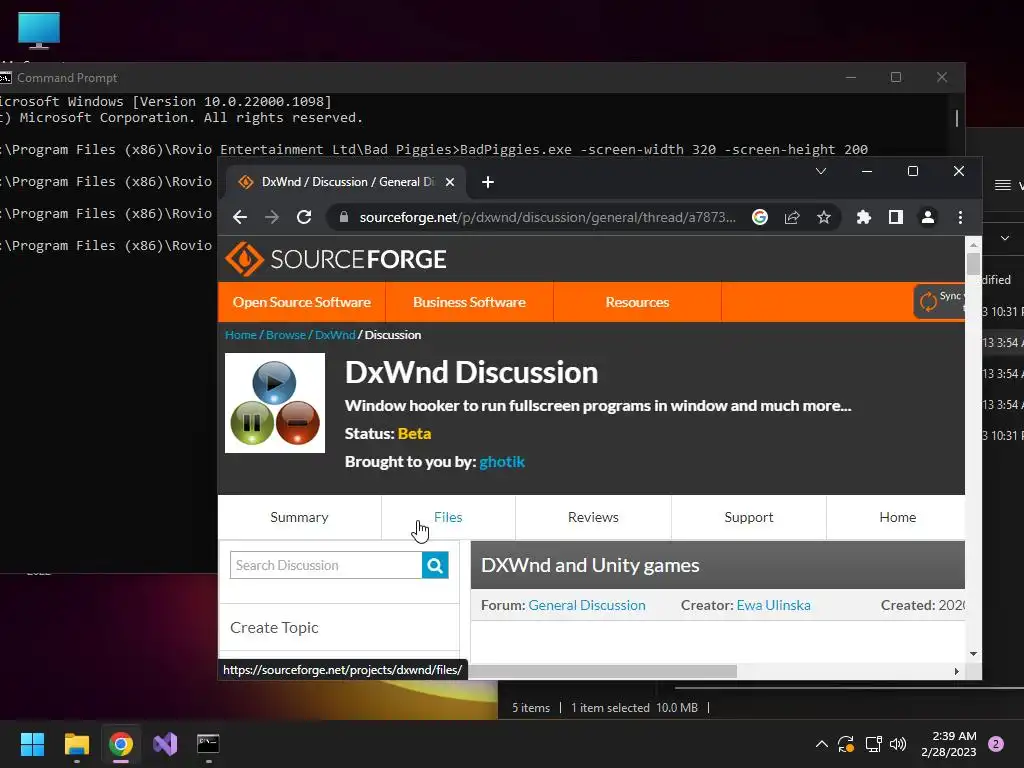Open the Windows Start menu
1024x768 pixels.
coord(32,744)
